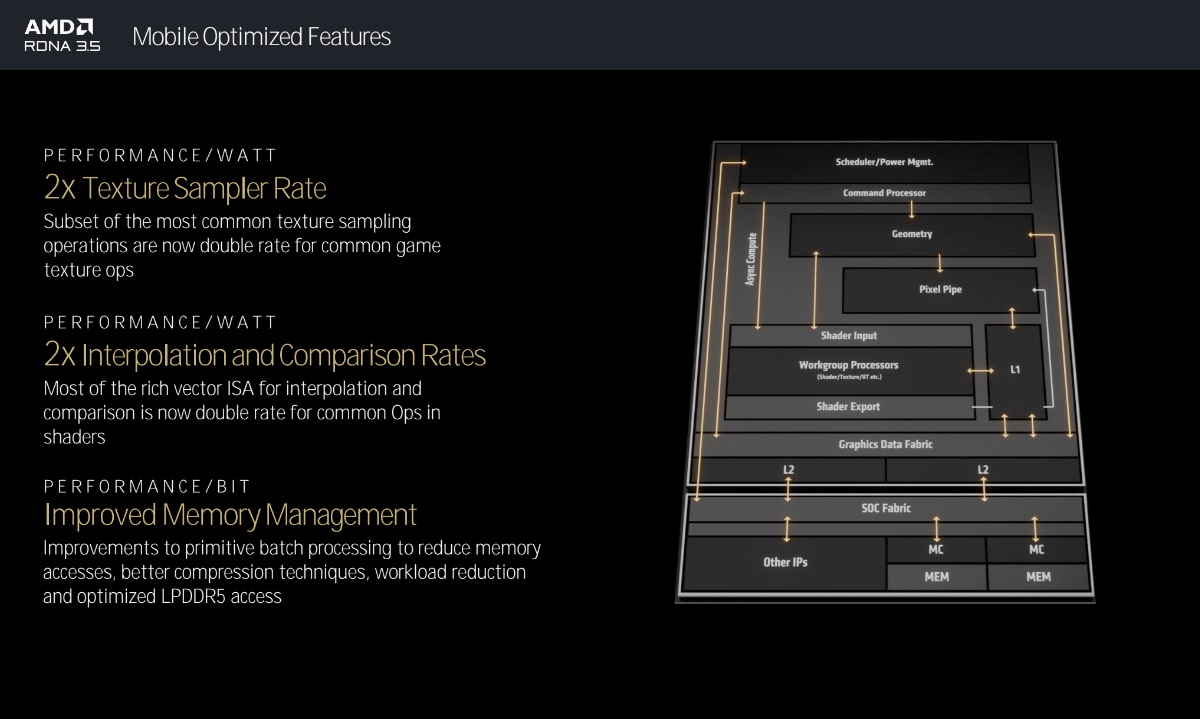The height and width of the screenshot is (719, 1200).
Task: Click the Scheduler/Power Mgmt. block
Action: click(x=884, y=162)
